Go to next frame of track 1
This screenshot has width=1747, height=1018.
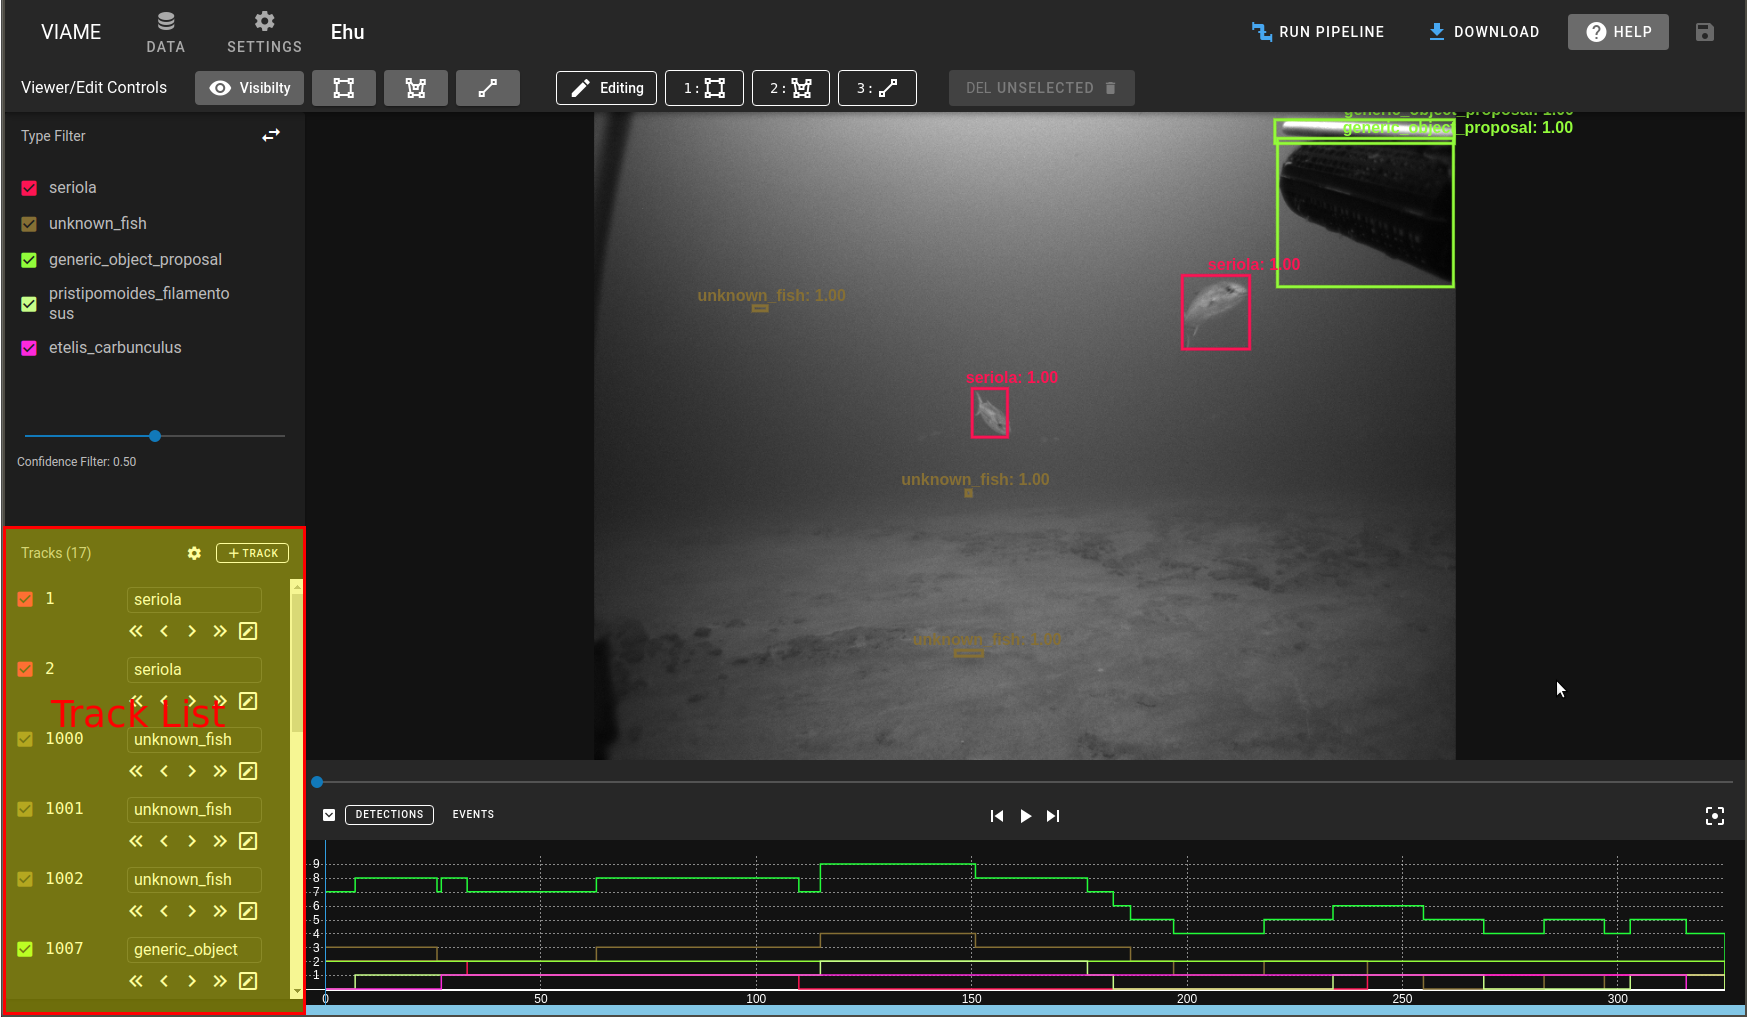click(x=192, y=631)
